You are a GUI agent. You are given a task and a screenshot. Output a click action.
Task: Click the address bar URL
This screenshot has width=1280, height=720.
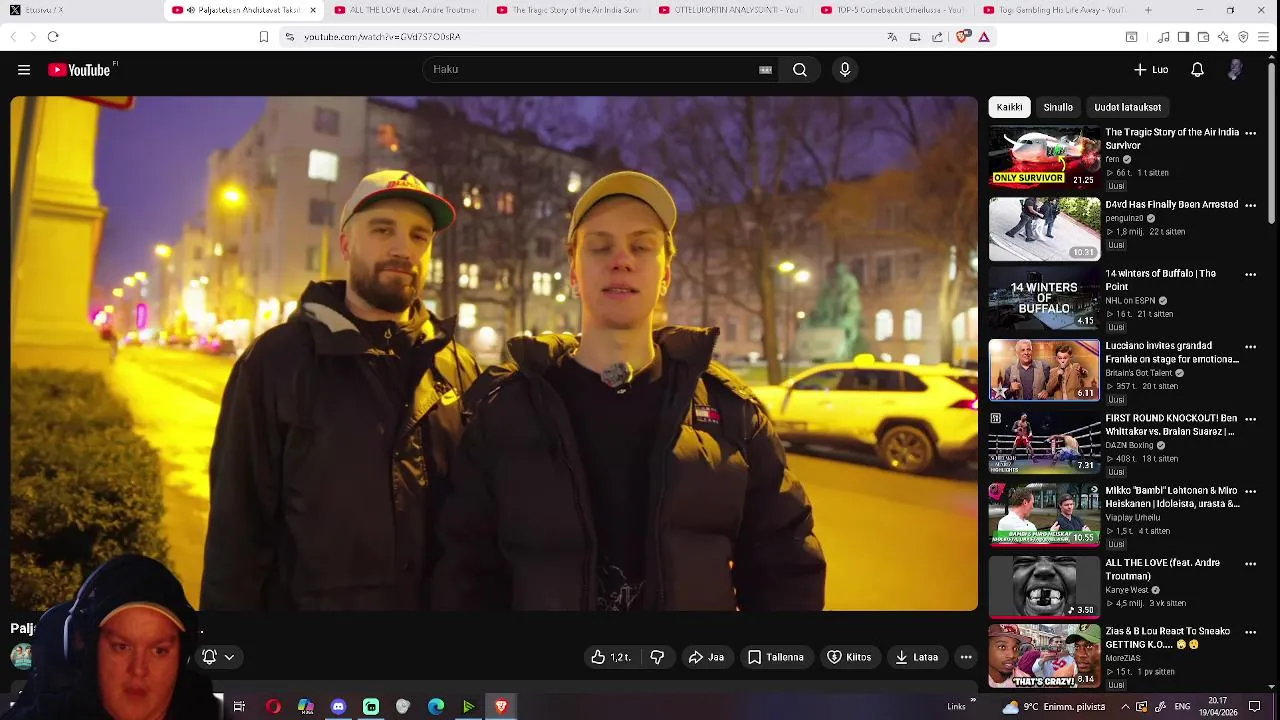382,37
